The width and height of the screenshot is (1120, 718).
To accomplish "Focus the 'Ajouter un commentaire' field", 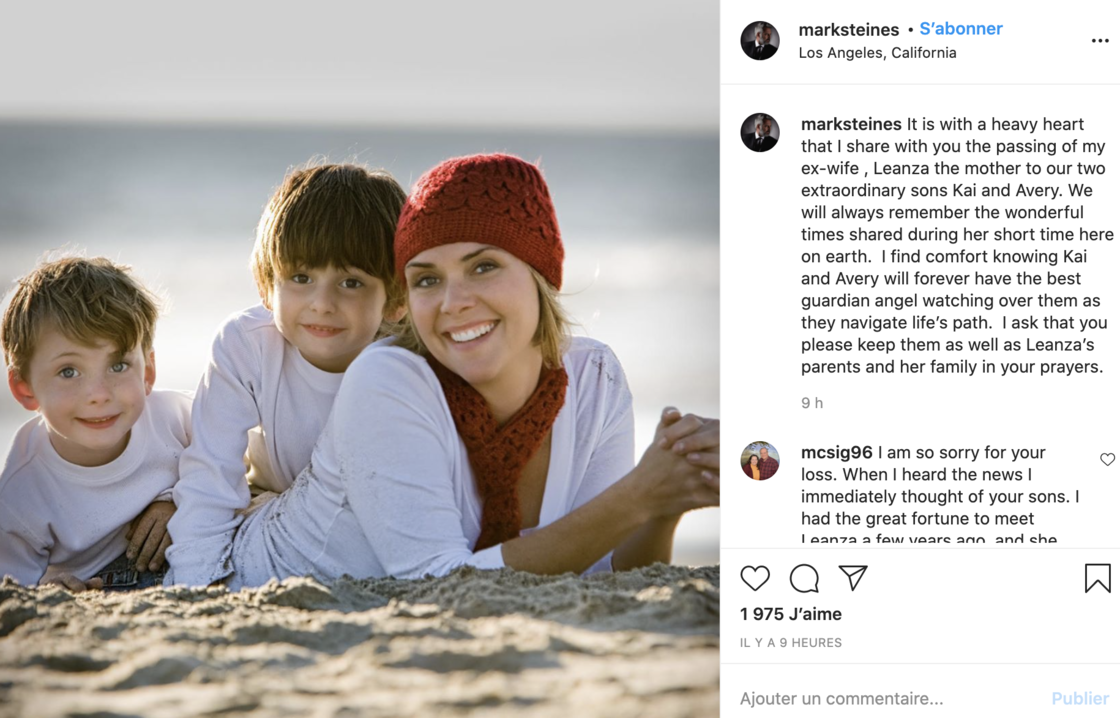I will [x=886, y=698].
